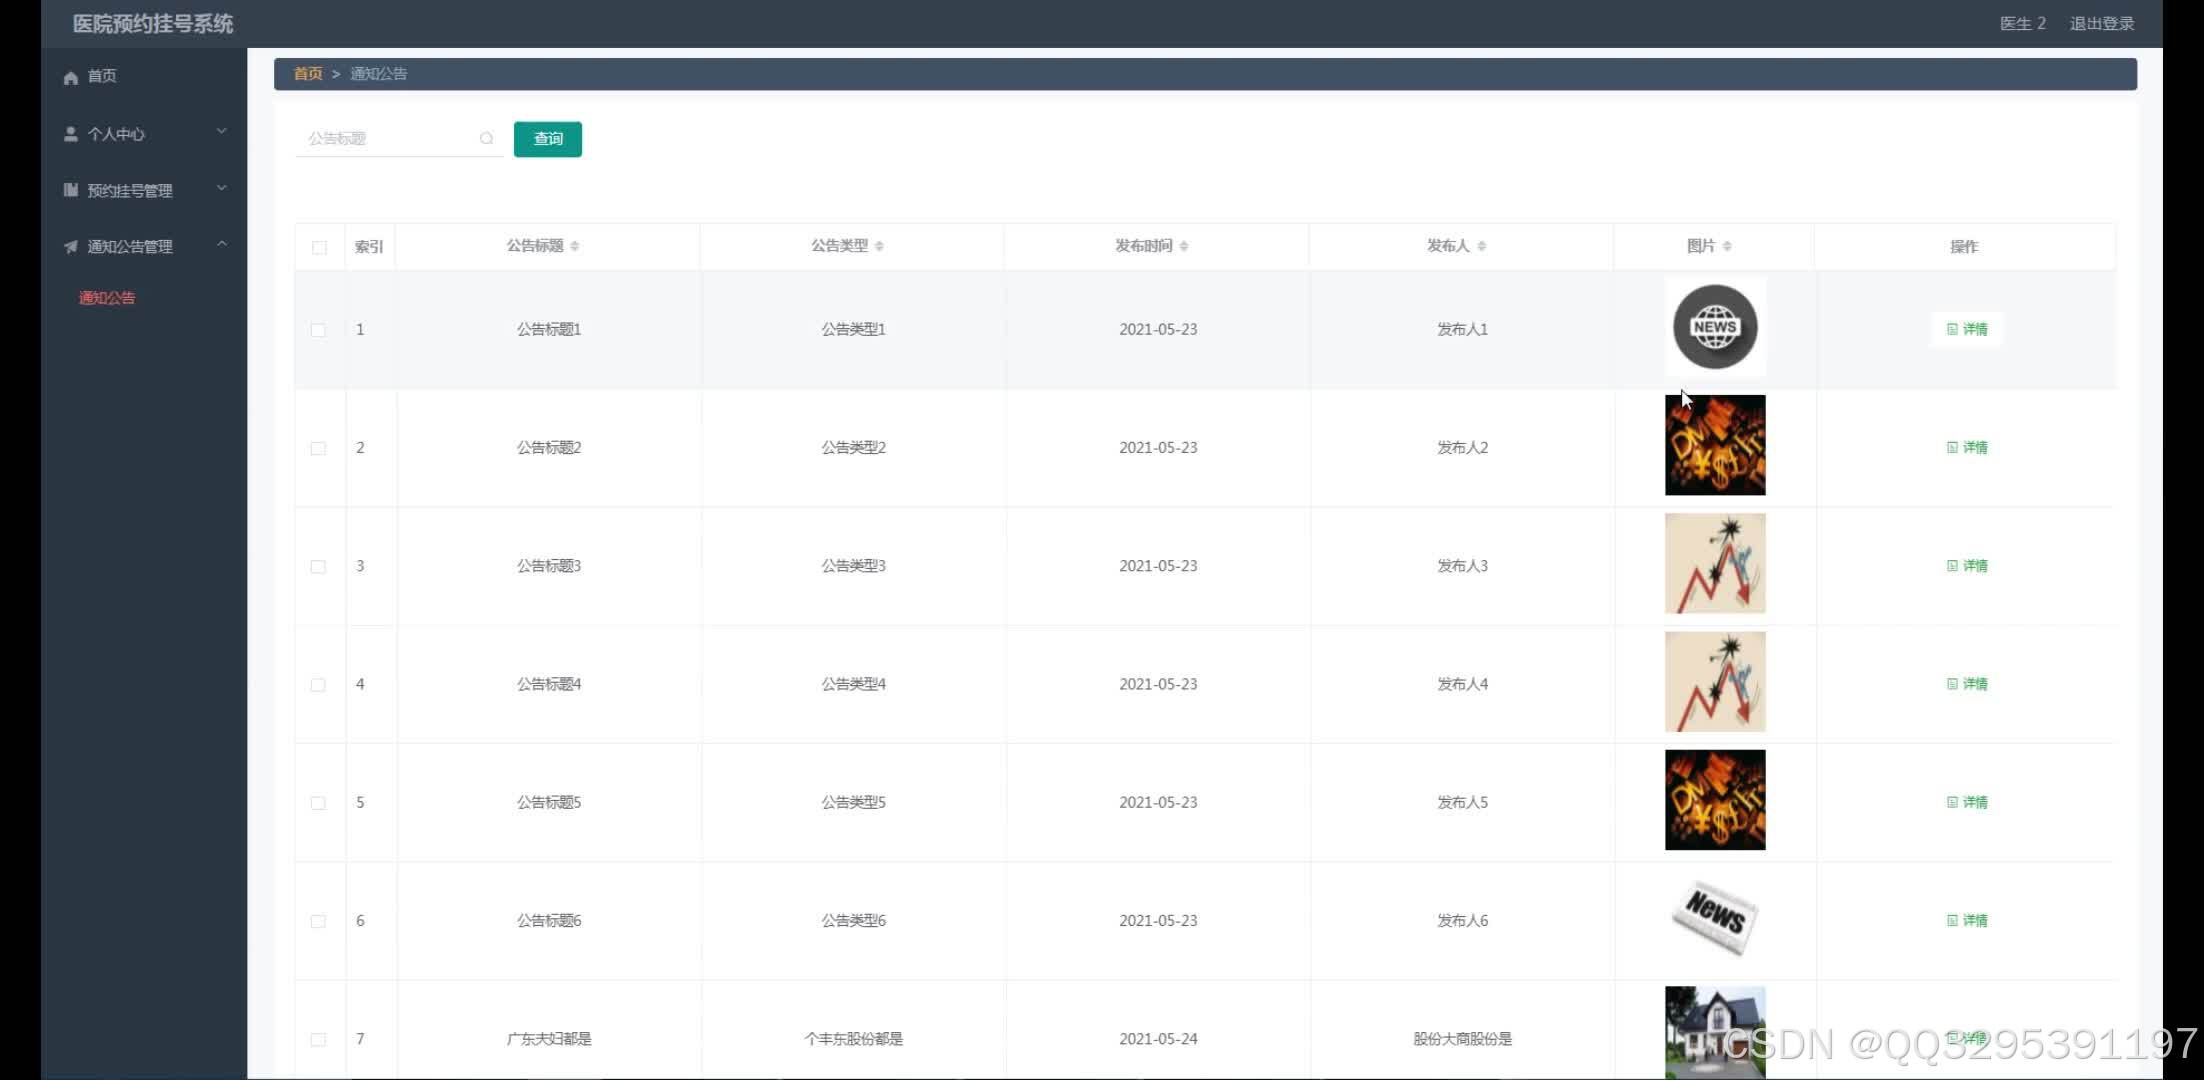Click the home icon in sidebar
The height and width of the screenshot is (1080, 2204).
pyautogui.click(x=71, y=77)
